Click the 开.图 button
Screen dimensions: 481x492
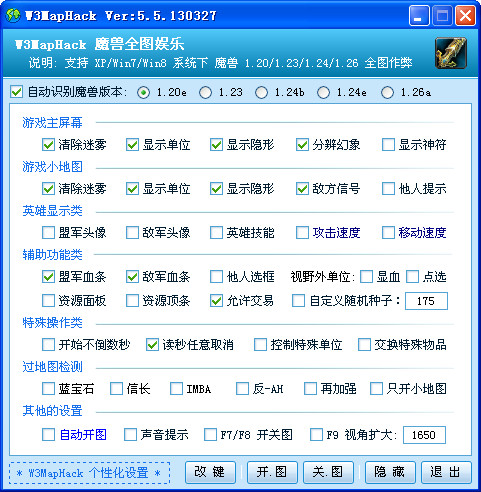coord(272,472)
